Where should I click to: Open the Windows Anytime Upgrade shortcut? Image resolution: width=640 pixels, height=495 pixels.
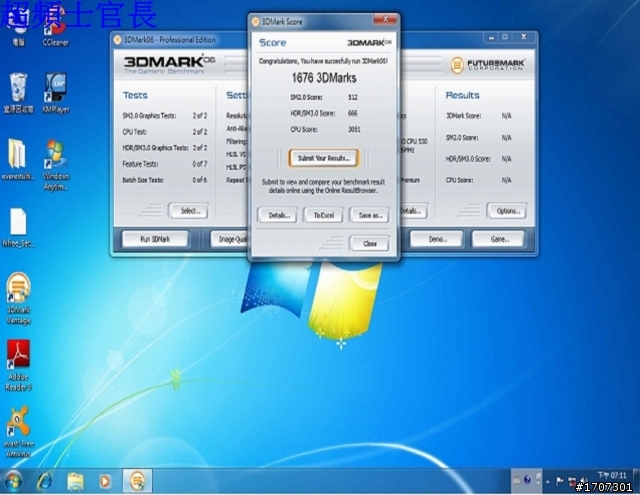56,164
